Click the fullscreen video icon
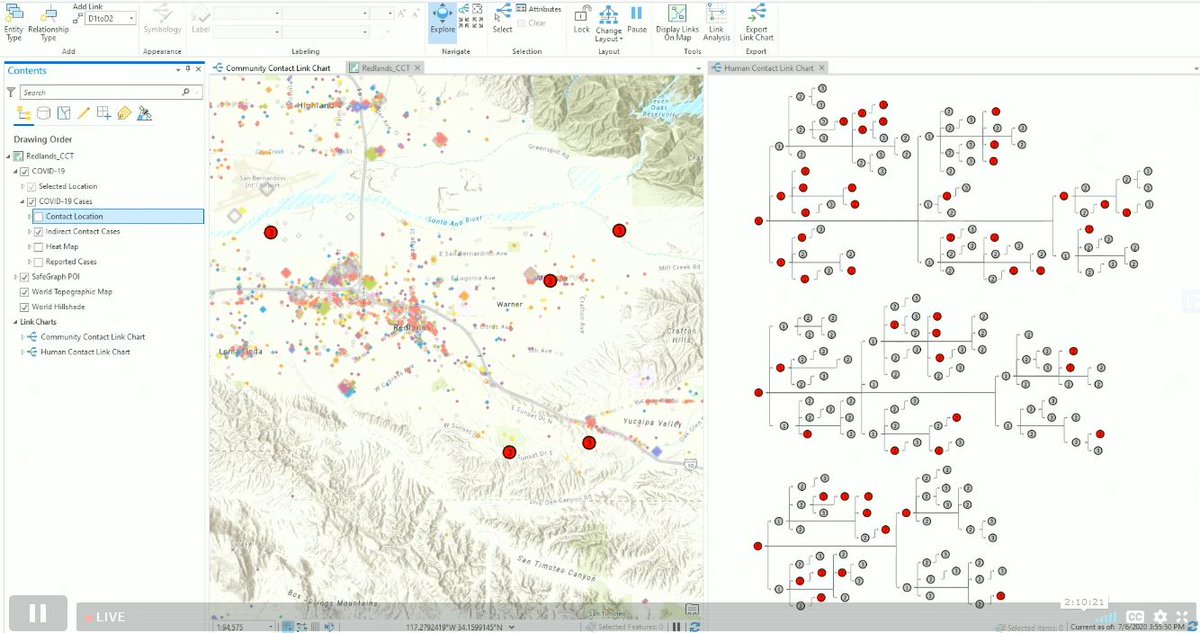The image size is (1200, 633). pos(1184,616)
